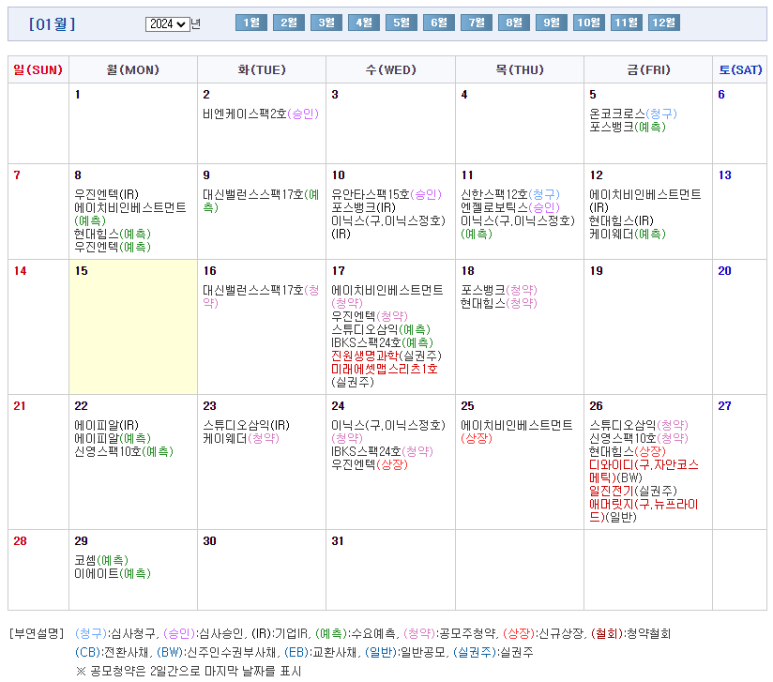Open 온코크로스 entry on the 5th

tap(633, 114)
